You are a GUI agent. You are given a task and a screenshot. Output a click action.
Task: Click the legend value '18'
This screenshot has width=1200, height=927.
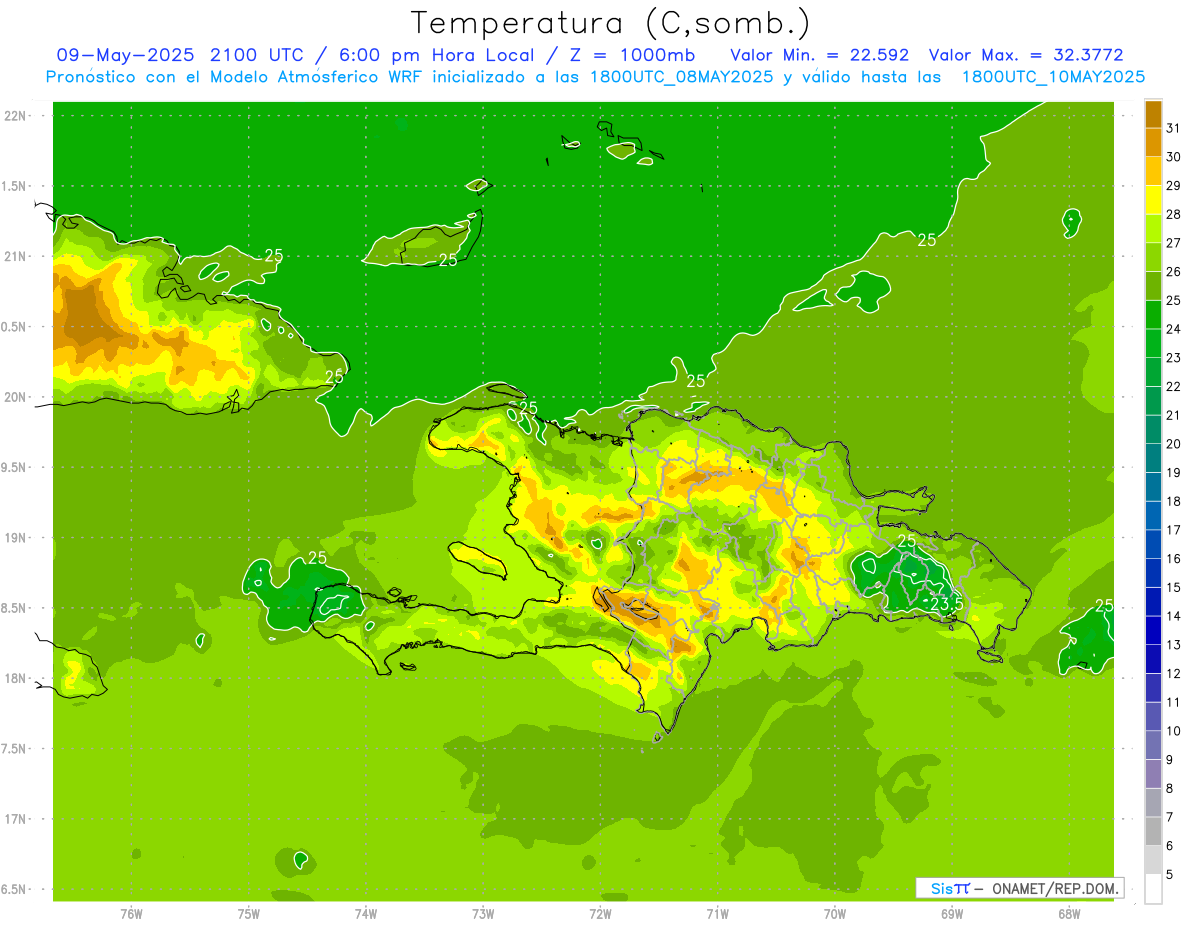click(1174, 502)
